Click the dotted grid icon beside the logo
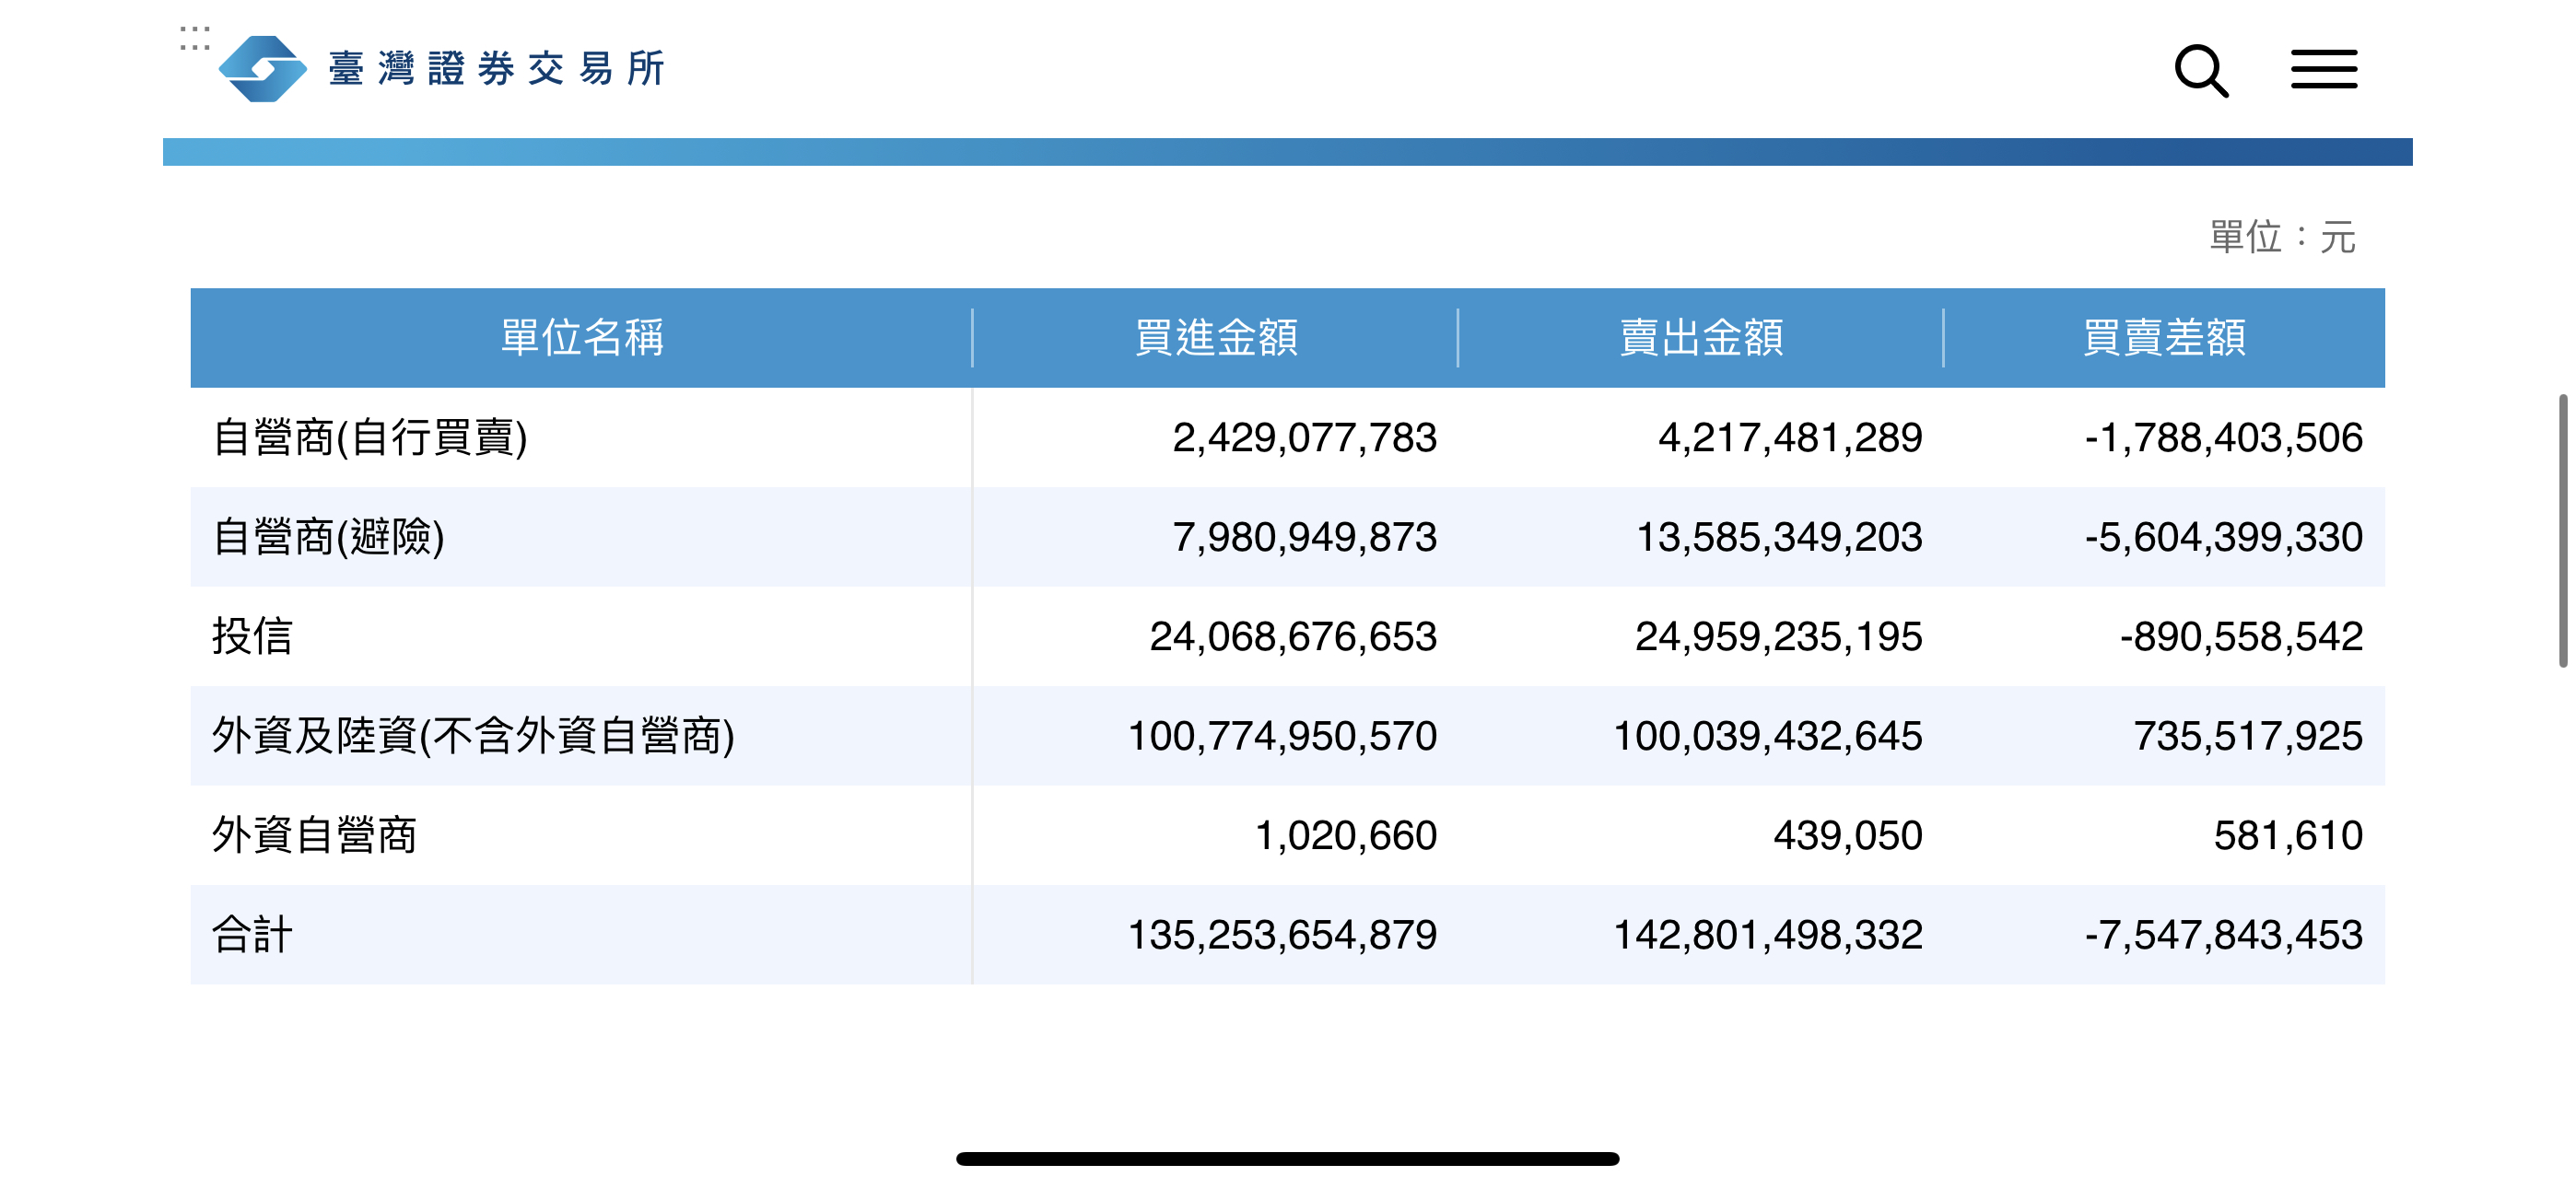Viewport: 2576px width, 1188px height. [194, 38]
